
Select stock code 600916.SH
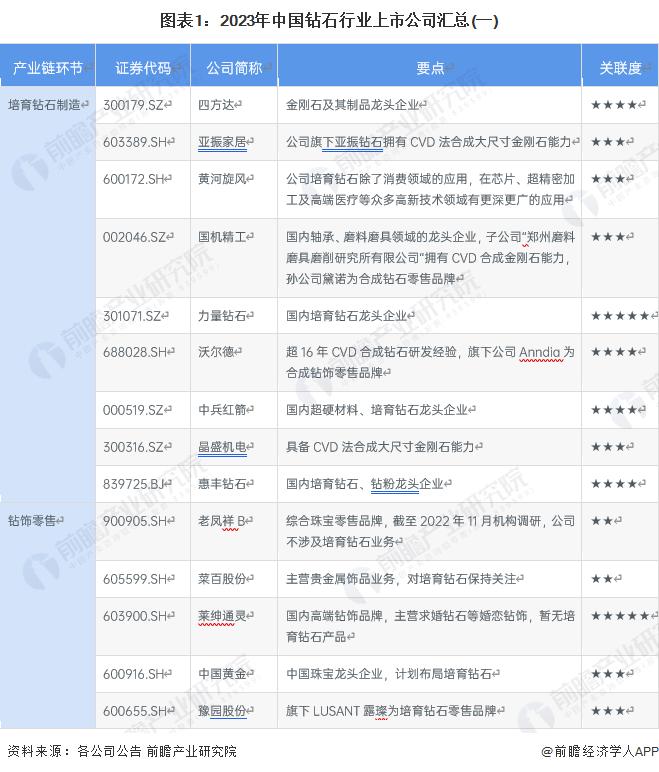(133, 674)
